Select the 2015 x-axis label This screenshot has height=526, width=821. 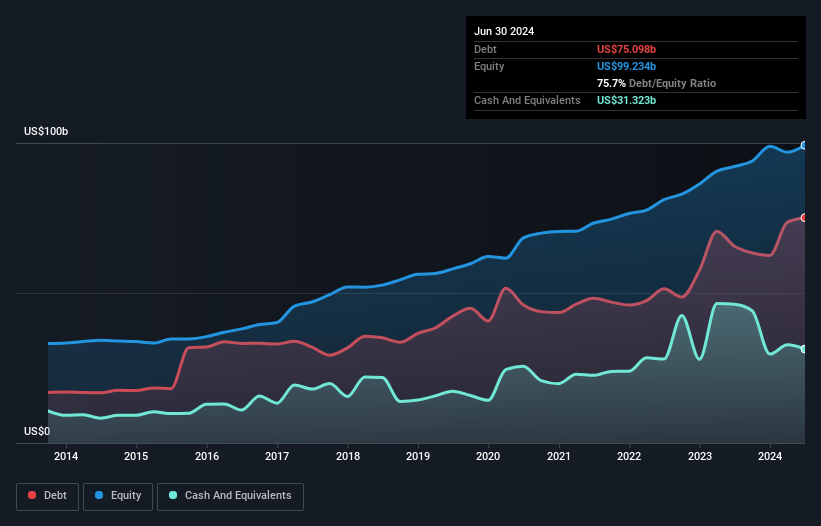(136, 456)
